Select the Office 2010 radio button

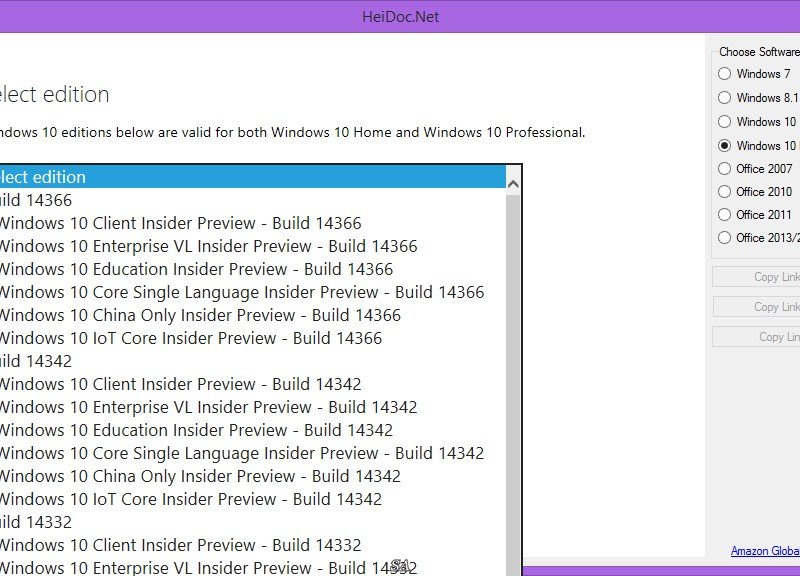(724, 191)
